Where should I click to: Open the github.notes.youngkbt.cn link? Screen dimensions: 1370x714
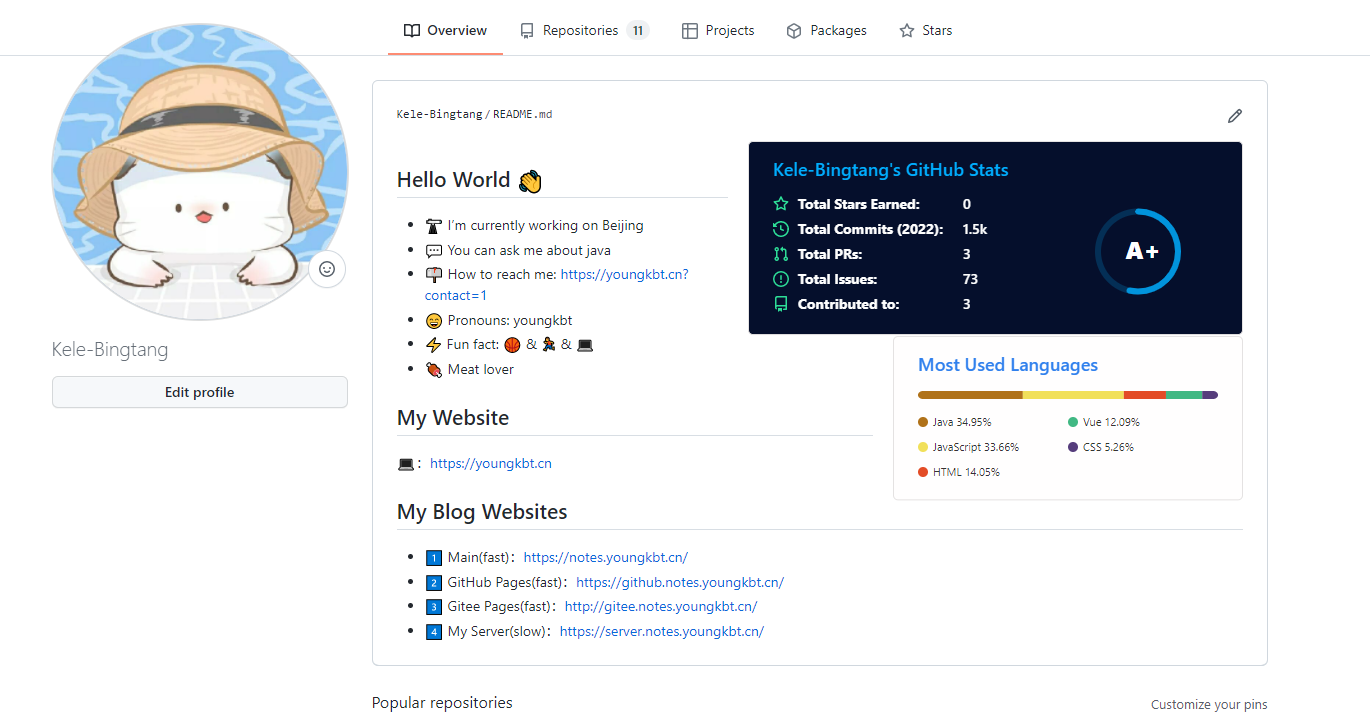click(680, 583)
